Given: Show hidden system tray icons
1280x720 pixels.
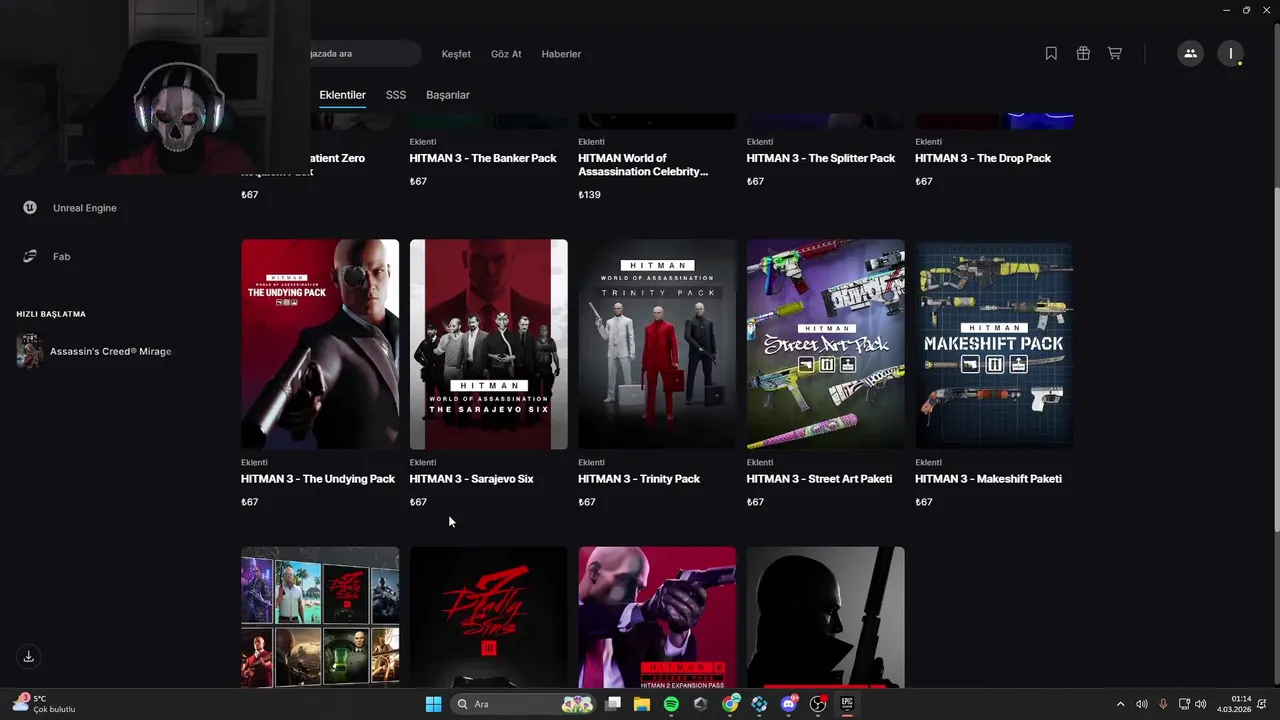Looking at the screenshot, I should click(x=1120, y=704).
